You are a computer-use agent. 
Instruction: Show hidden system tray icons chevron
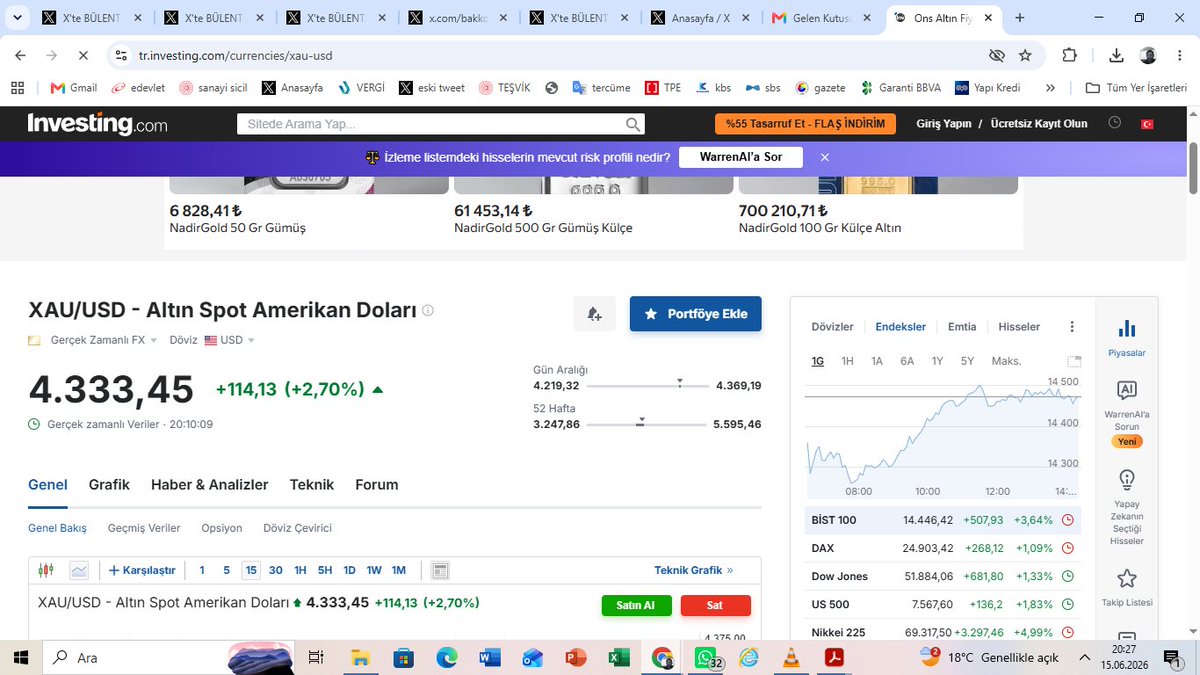[x=1084, y=658]
